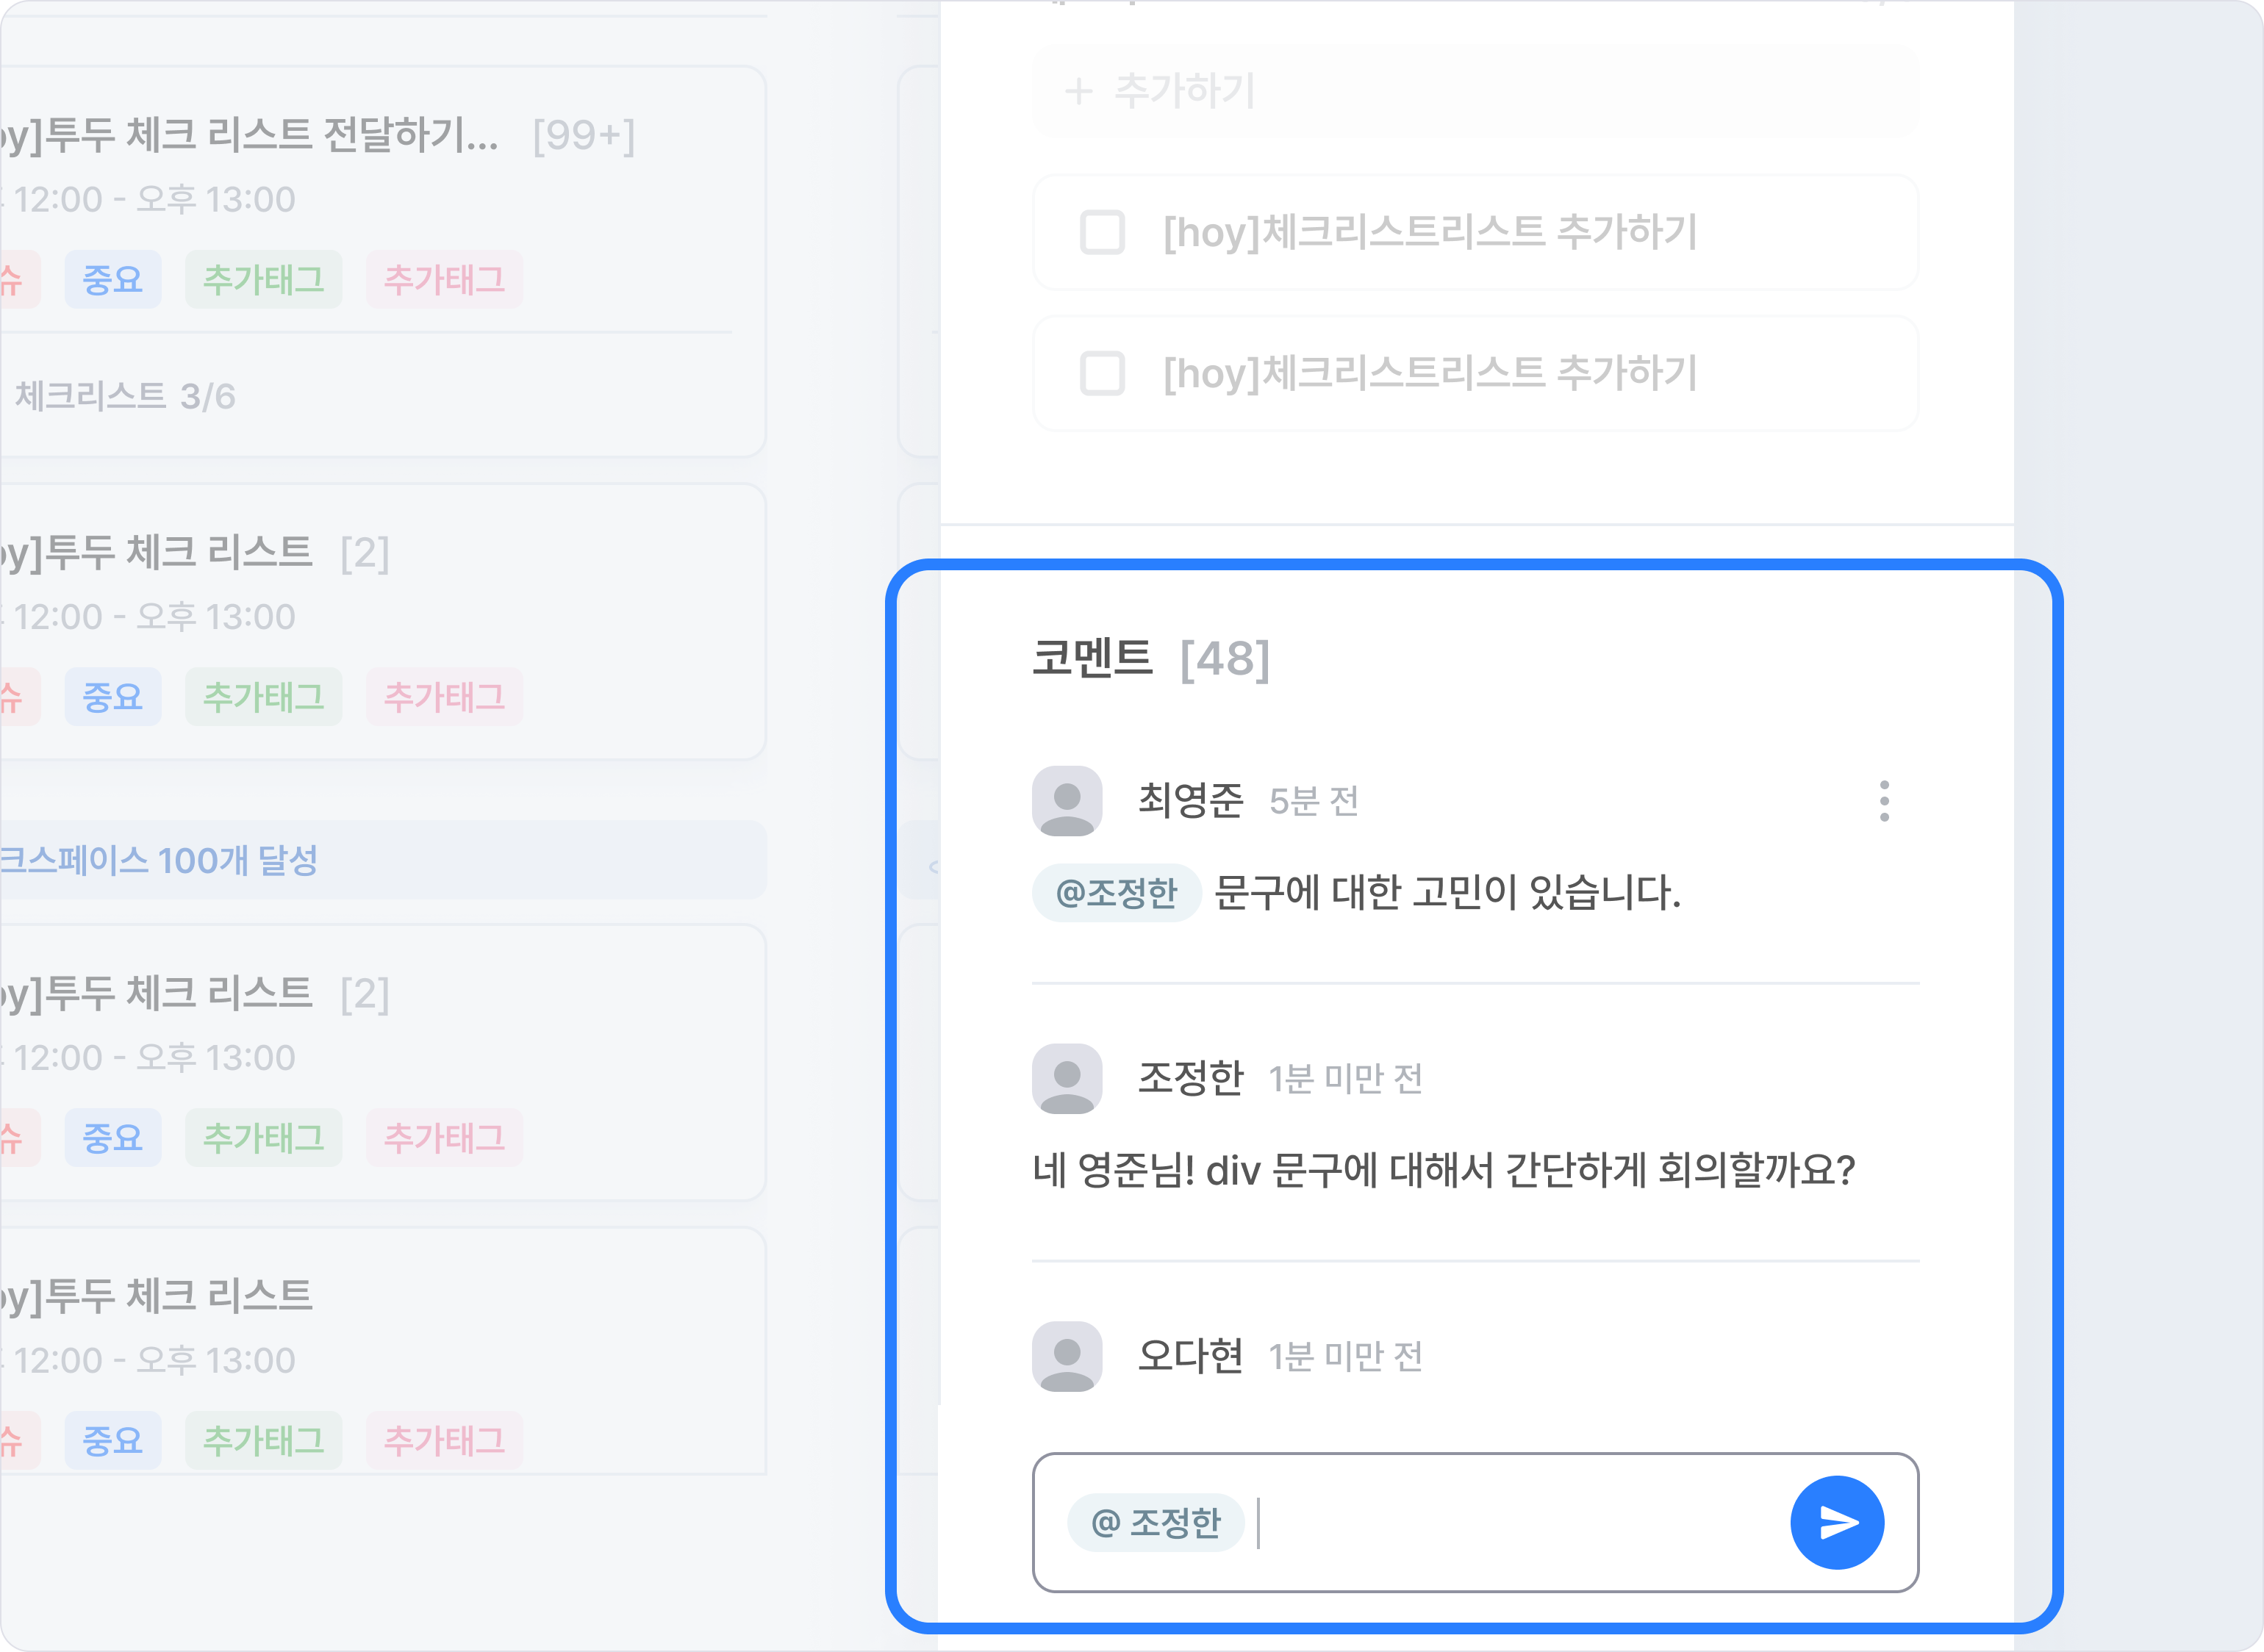Click 오다현's profile avatar
2264x1652 pixels.
[1067, 1357]
